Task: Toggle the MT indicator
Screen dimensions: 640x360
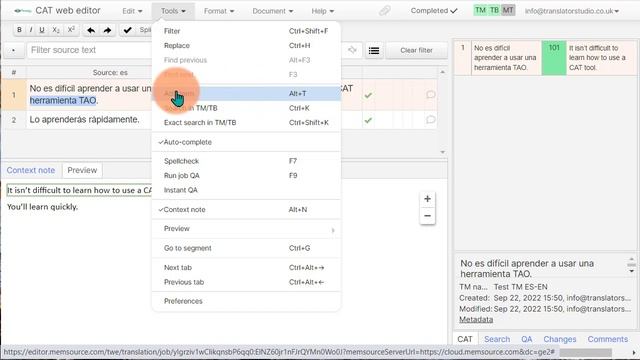Action: [x=508, y=10]
